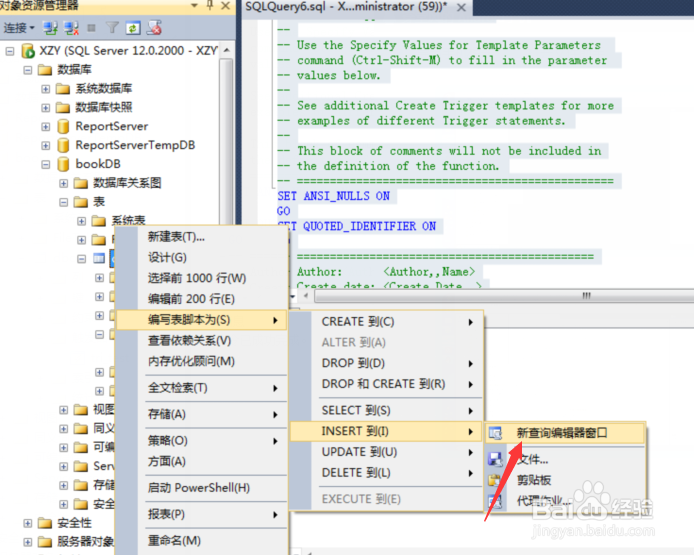Image resolution: width=694 pixels, height=555 pixels.
Task: Choose 新建表(T)... from context menu
Action: [201, 237]
